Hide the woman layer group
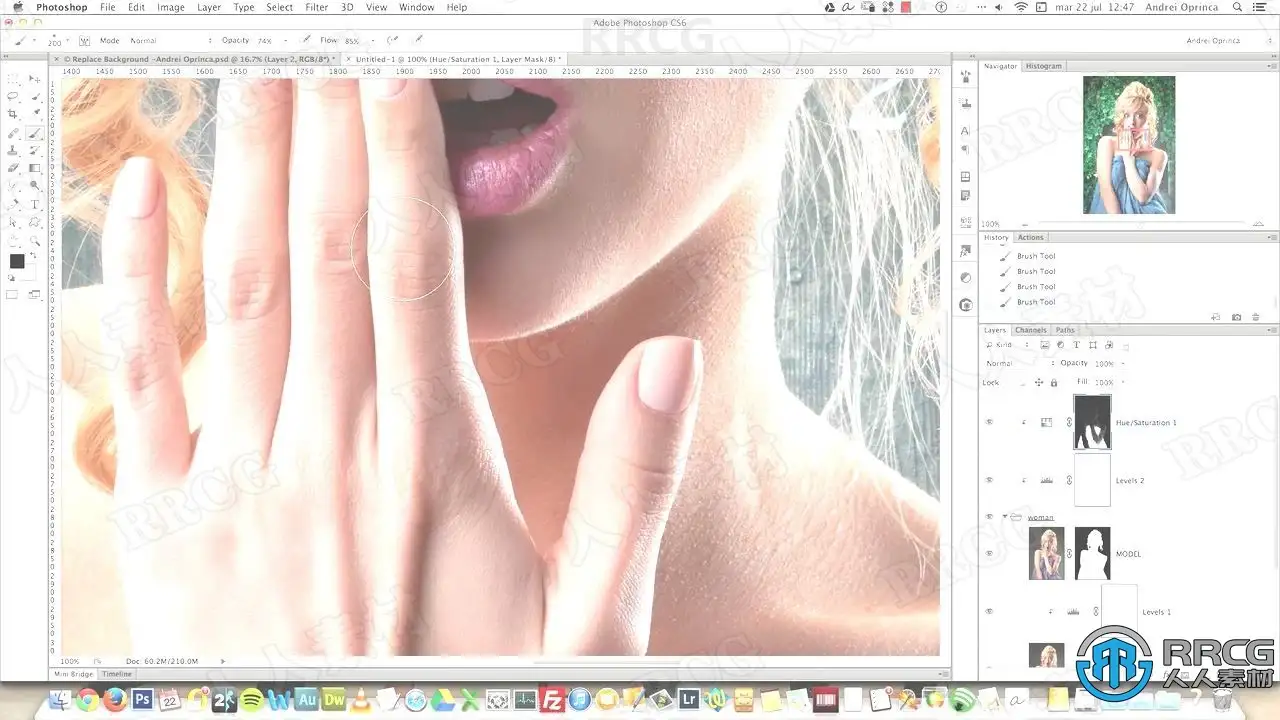 (989, 517)
